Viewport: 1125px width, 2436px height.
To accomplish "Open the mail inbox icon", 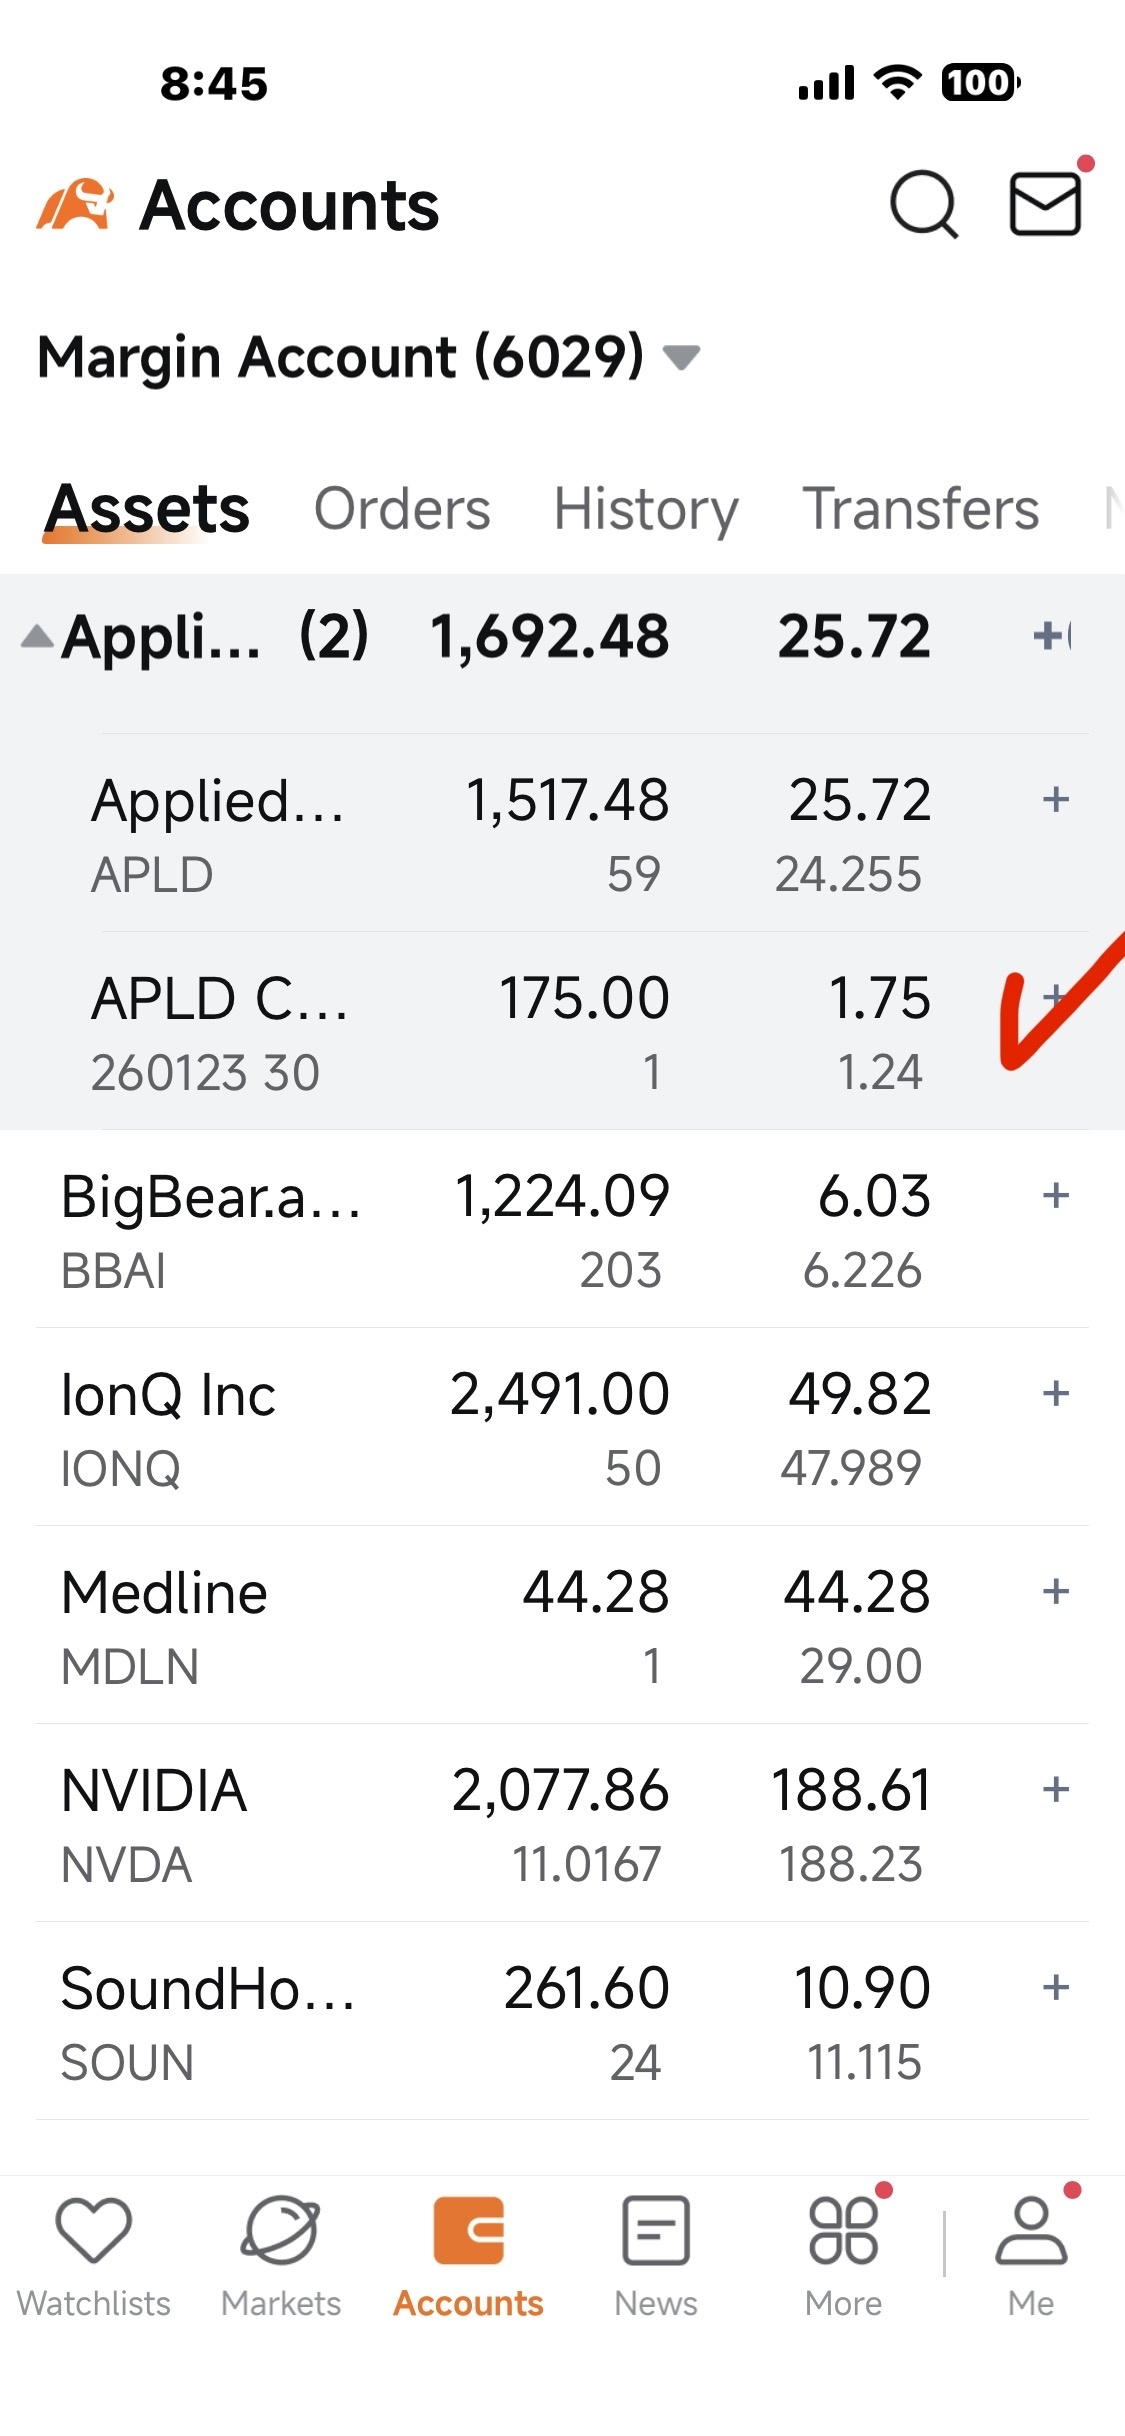I will click(x=1045, y=204).
